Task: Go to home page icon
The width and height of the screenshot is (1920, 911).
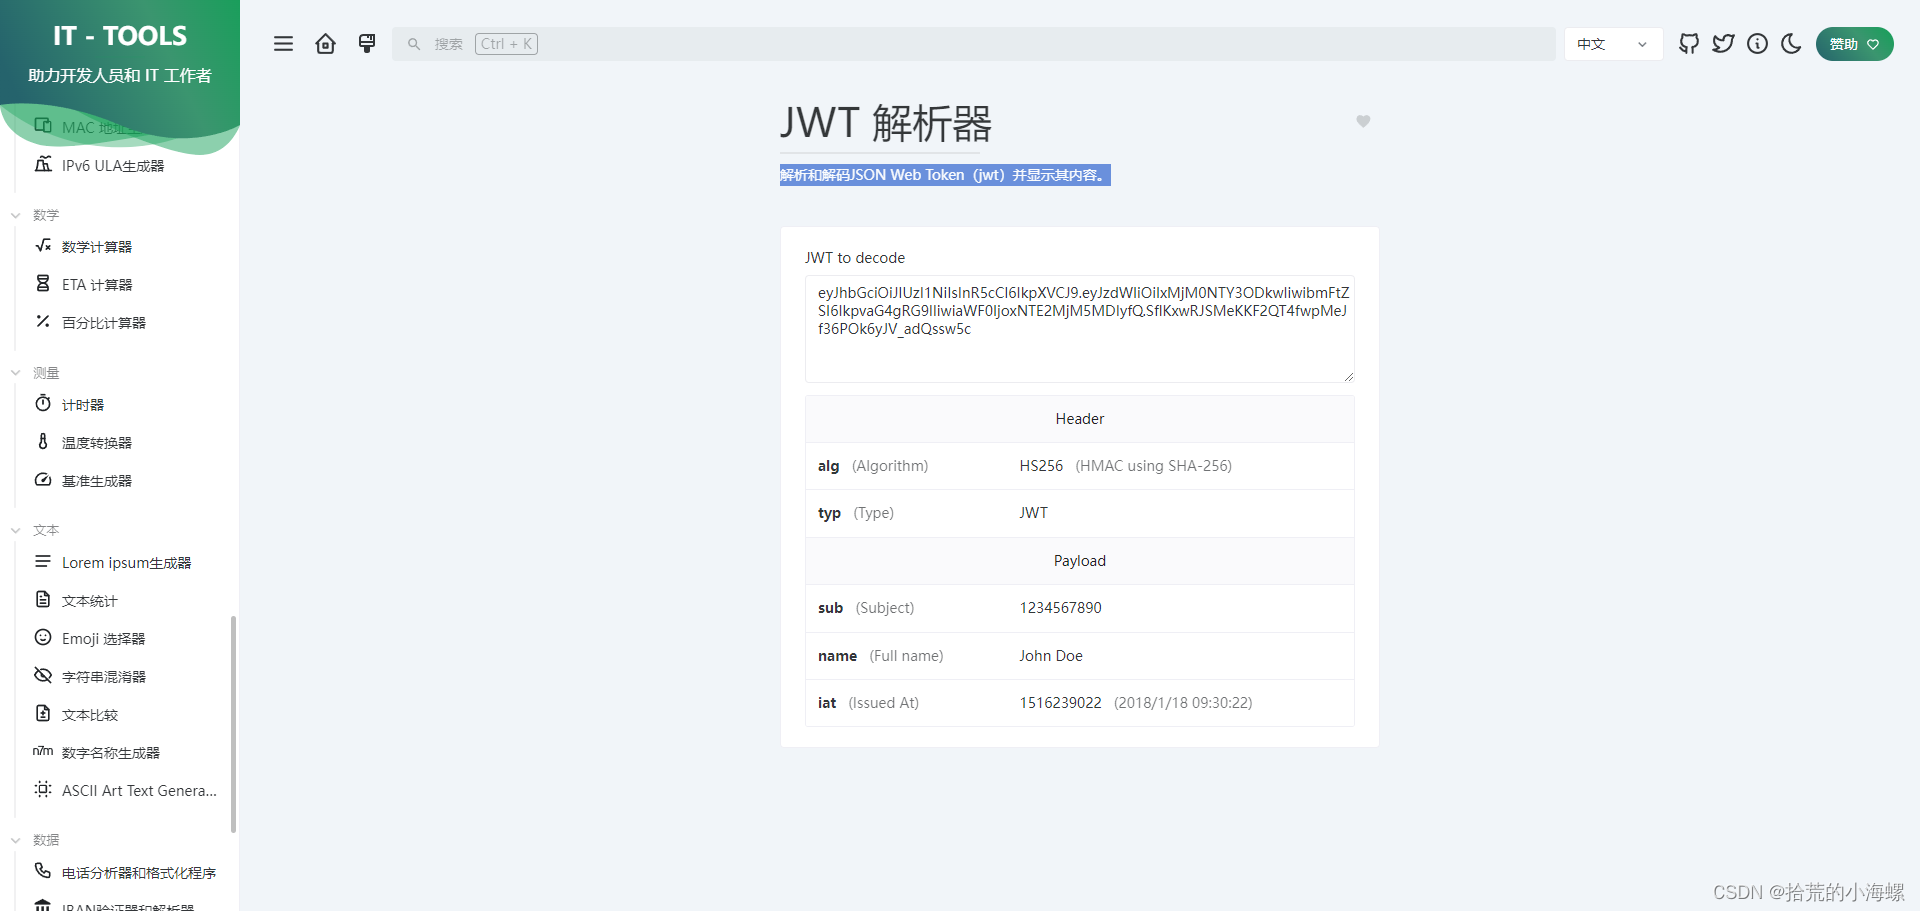Action: tap(325, 44)
